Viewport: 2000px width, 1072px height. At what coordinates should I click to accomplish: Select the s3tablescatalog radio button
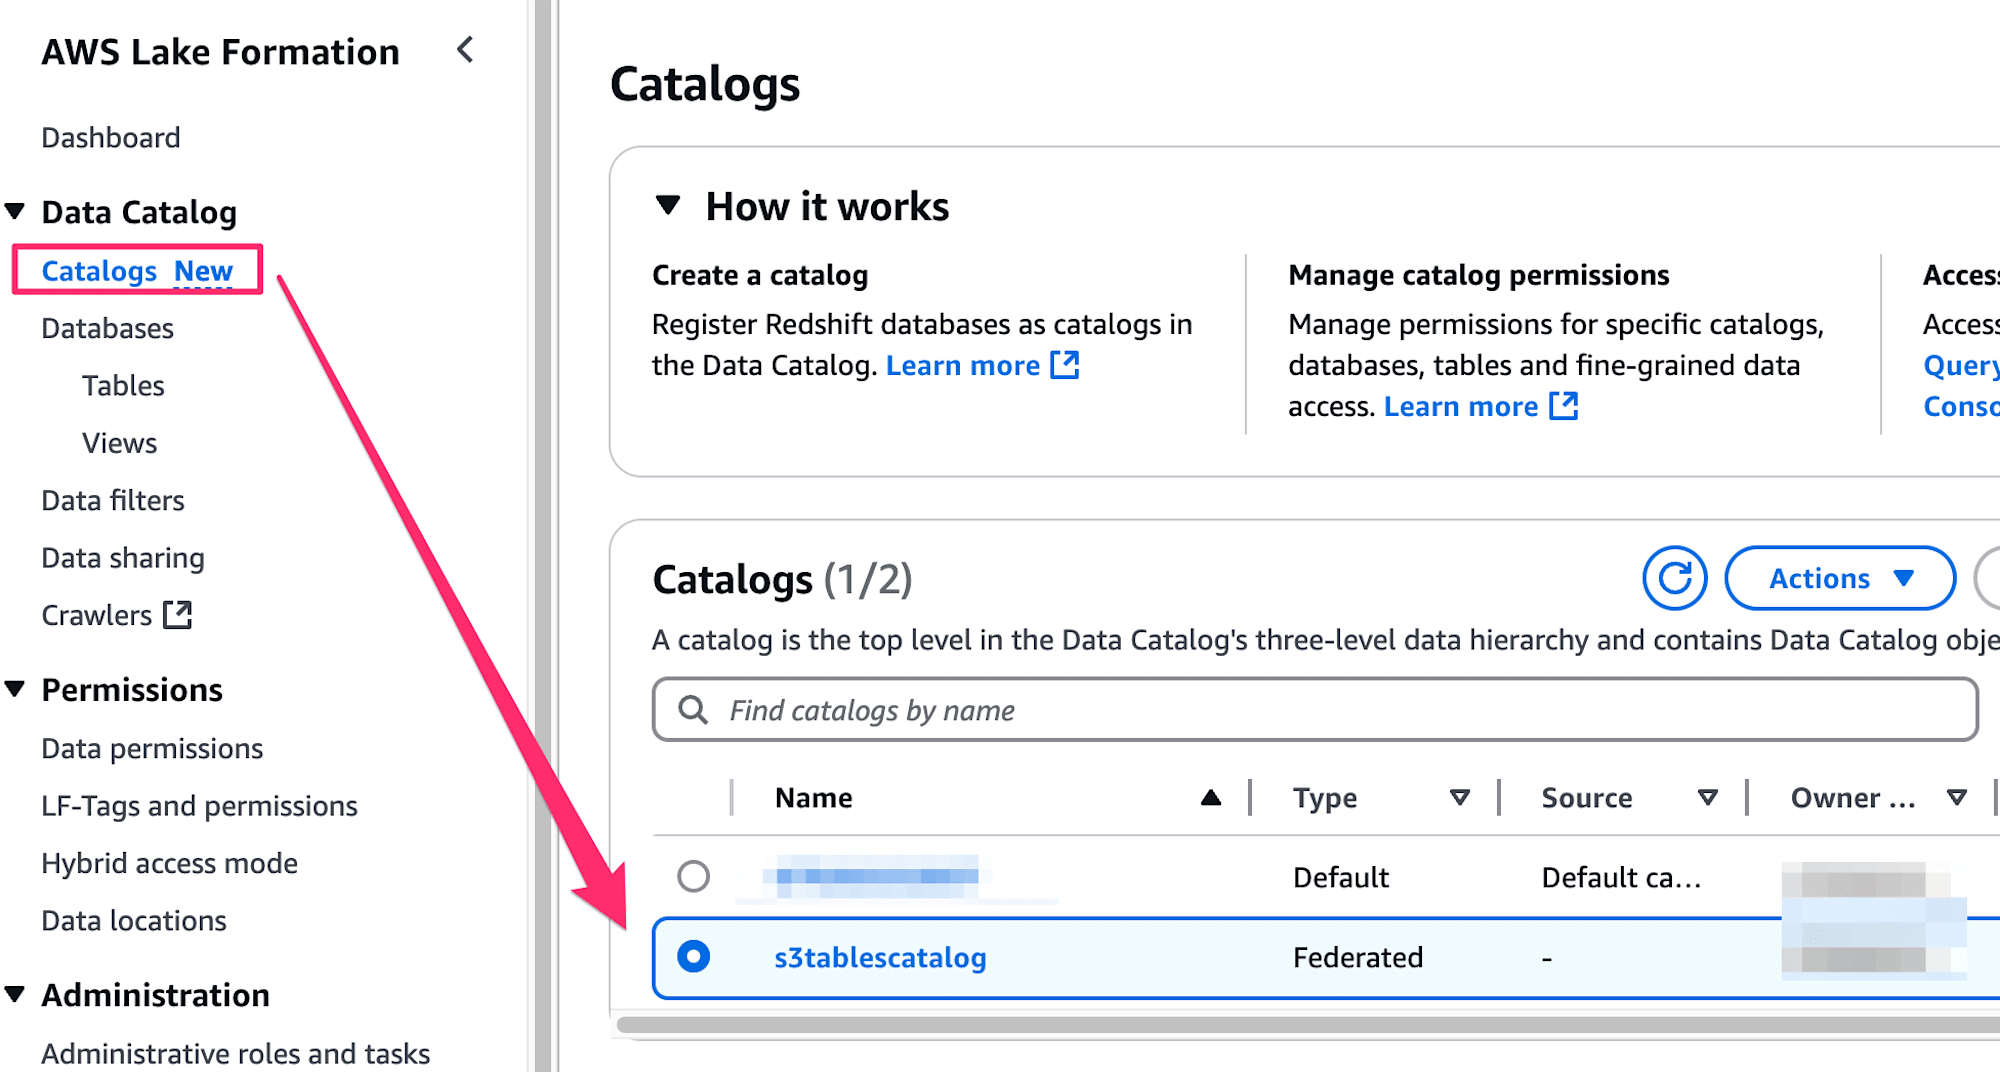tap(693, 957)
